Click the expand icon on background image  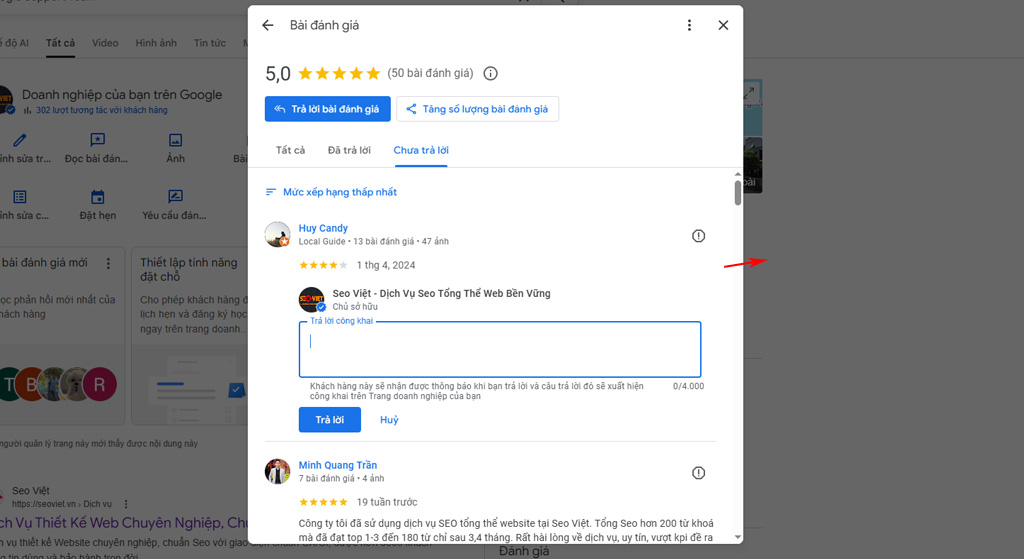750,93
